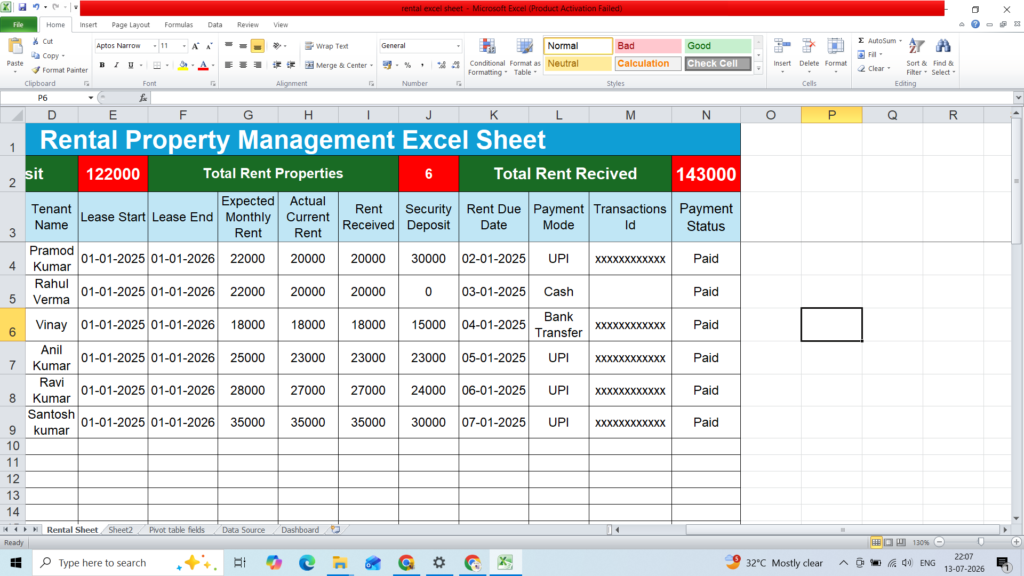This screenshot has width=1024, height=576.
Task: Click the Cut scissors icon
Action: coord(36,41)
